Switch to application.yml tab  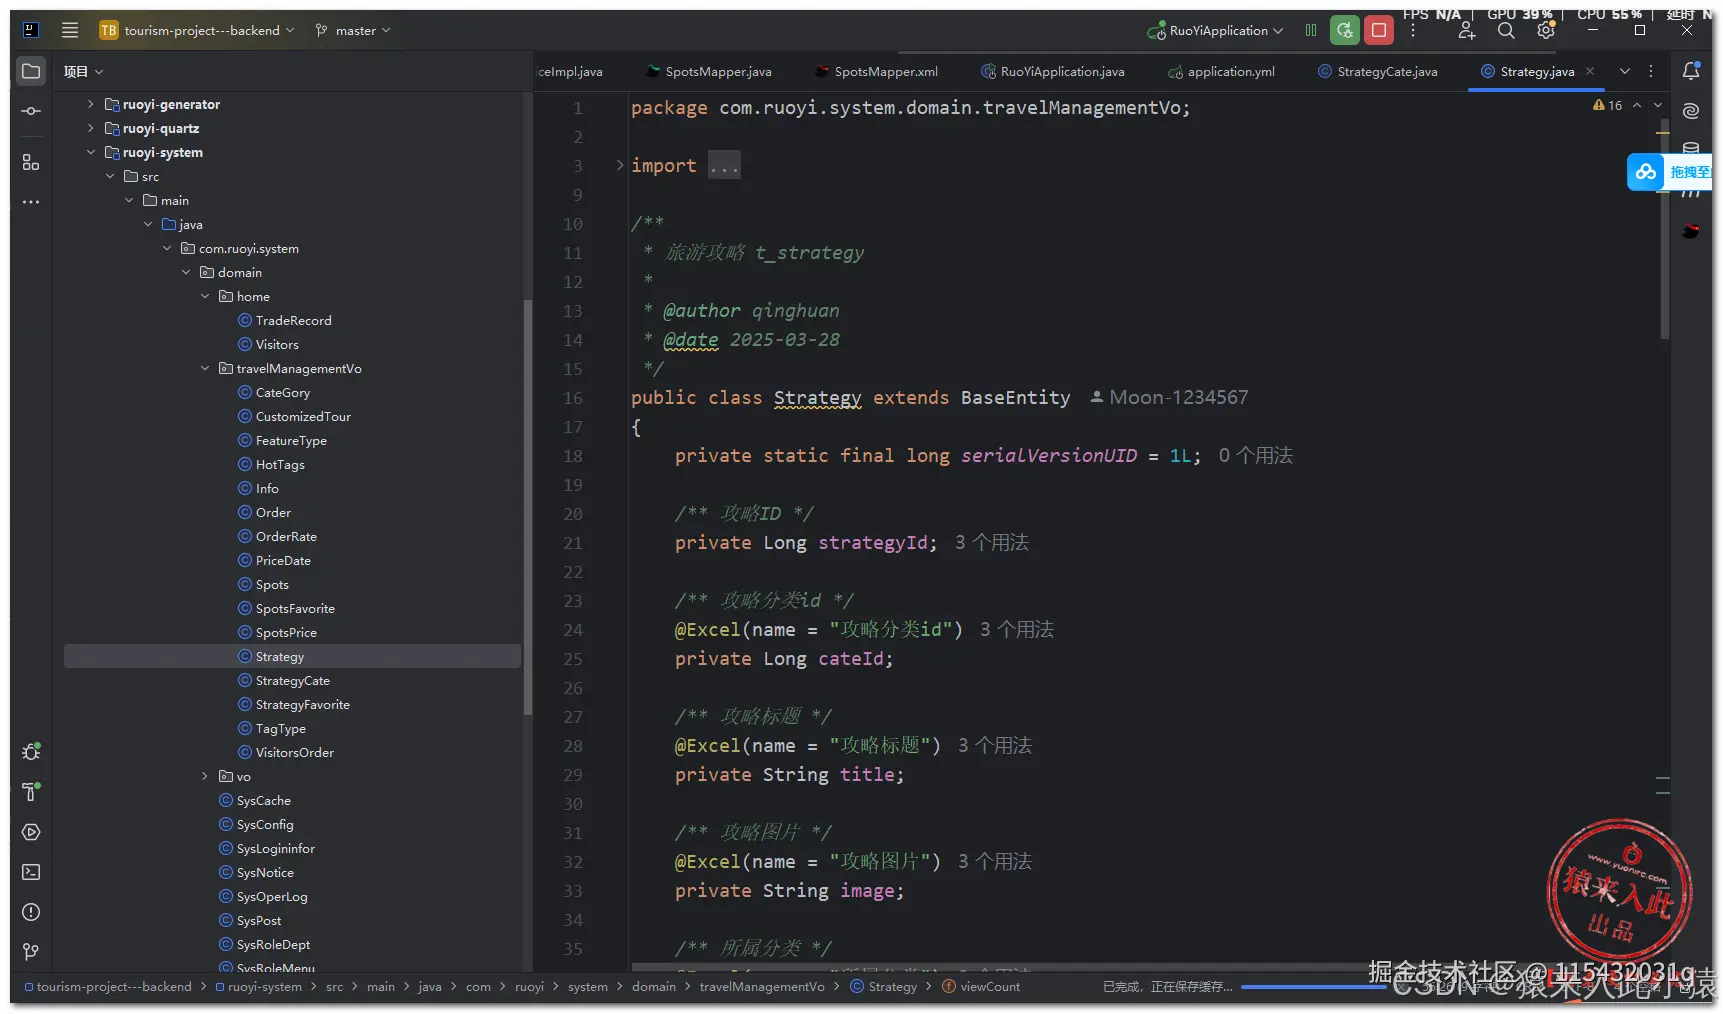coord(1221,71)
